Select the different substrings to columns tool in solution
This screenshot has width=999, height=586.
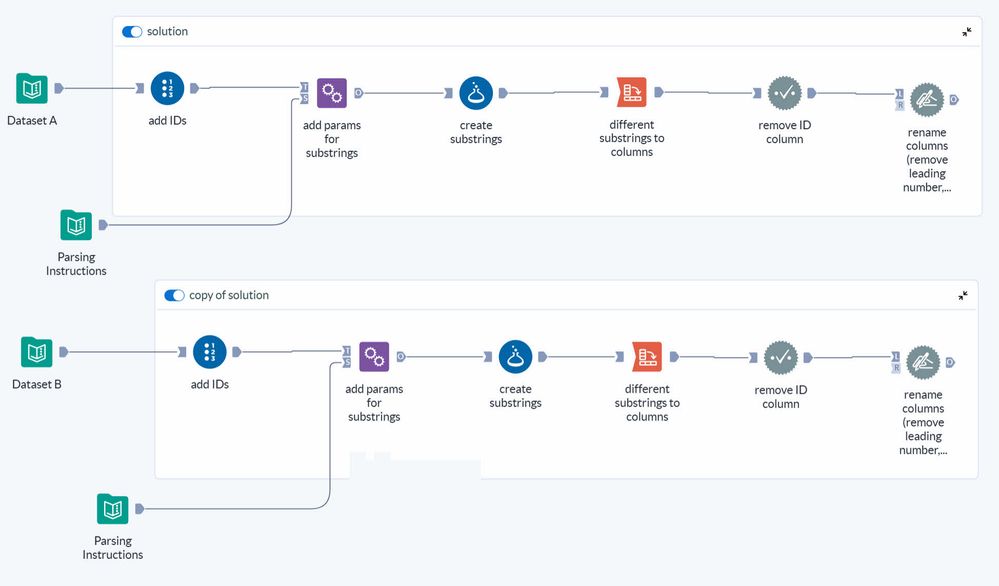[632, 94]
